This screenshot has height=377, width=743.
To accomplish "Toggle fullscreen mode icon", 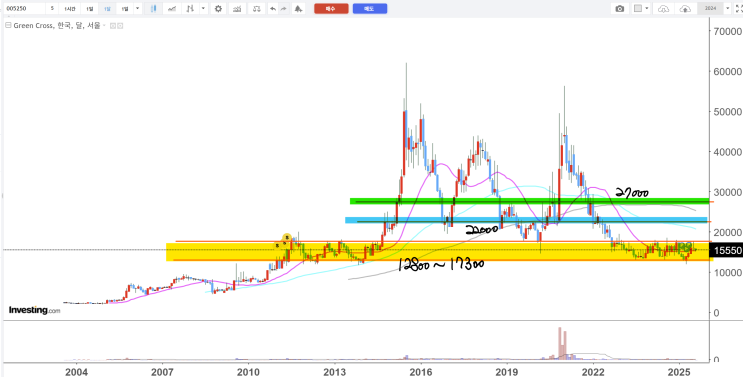I will tap(738, 9).
